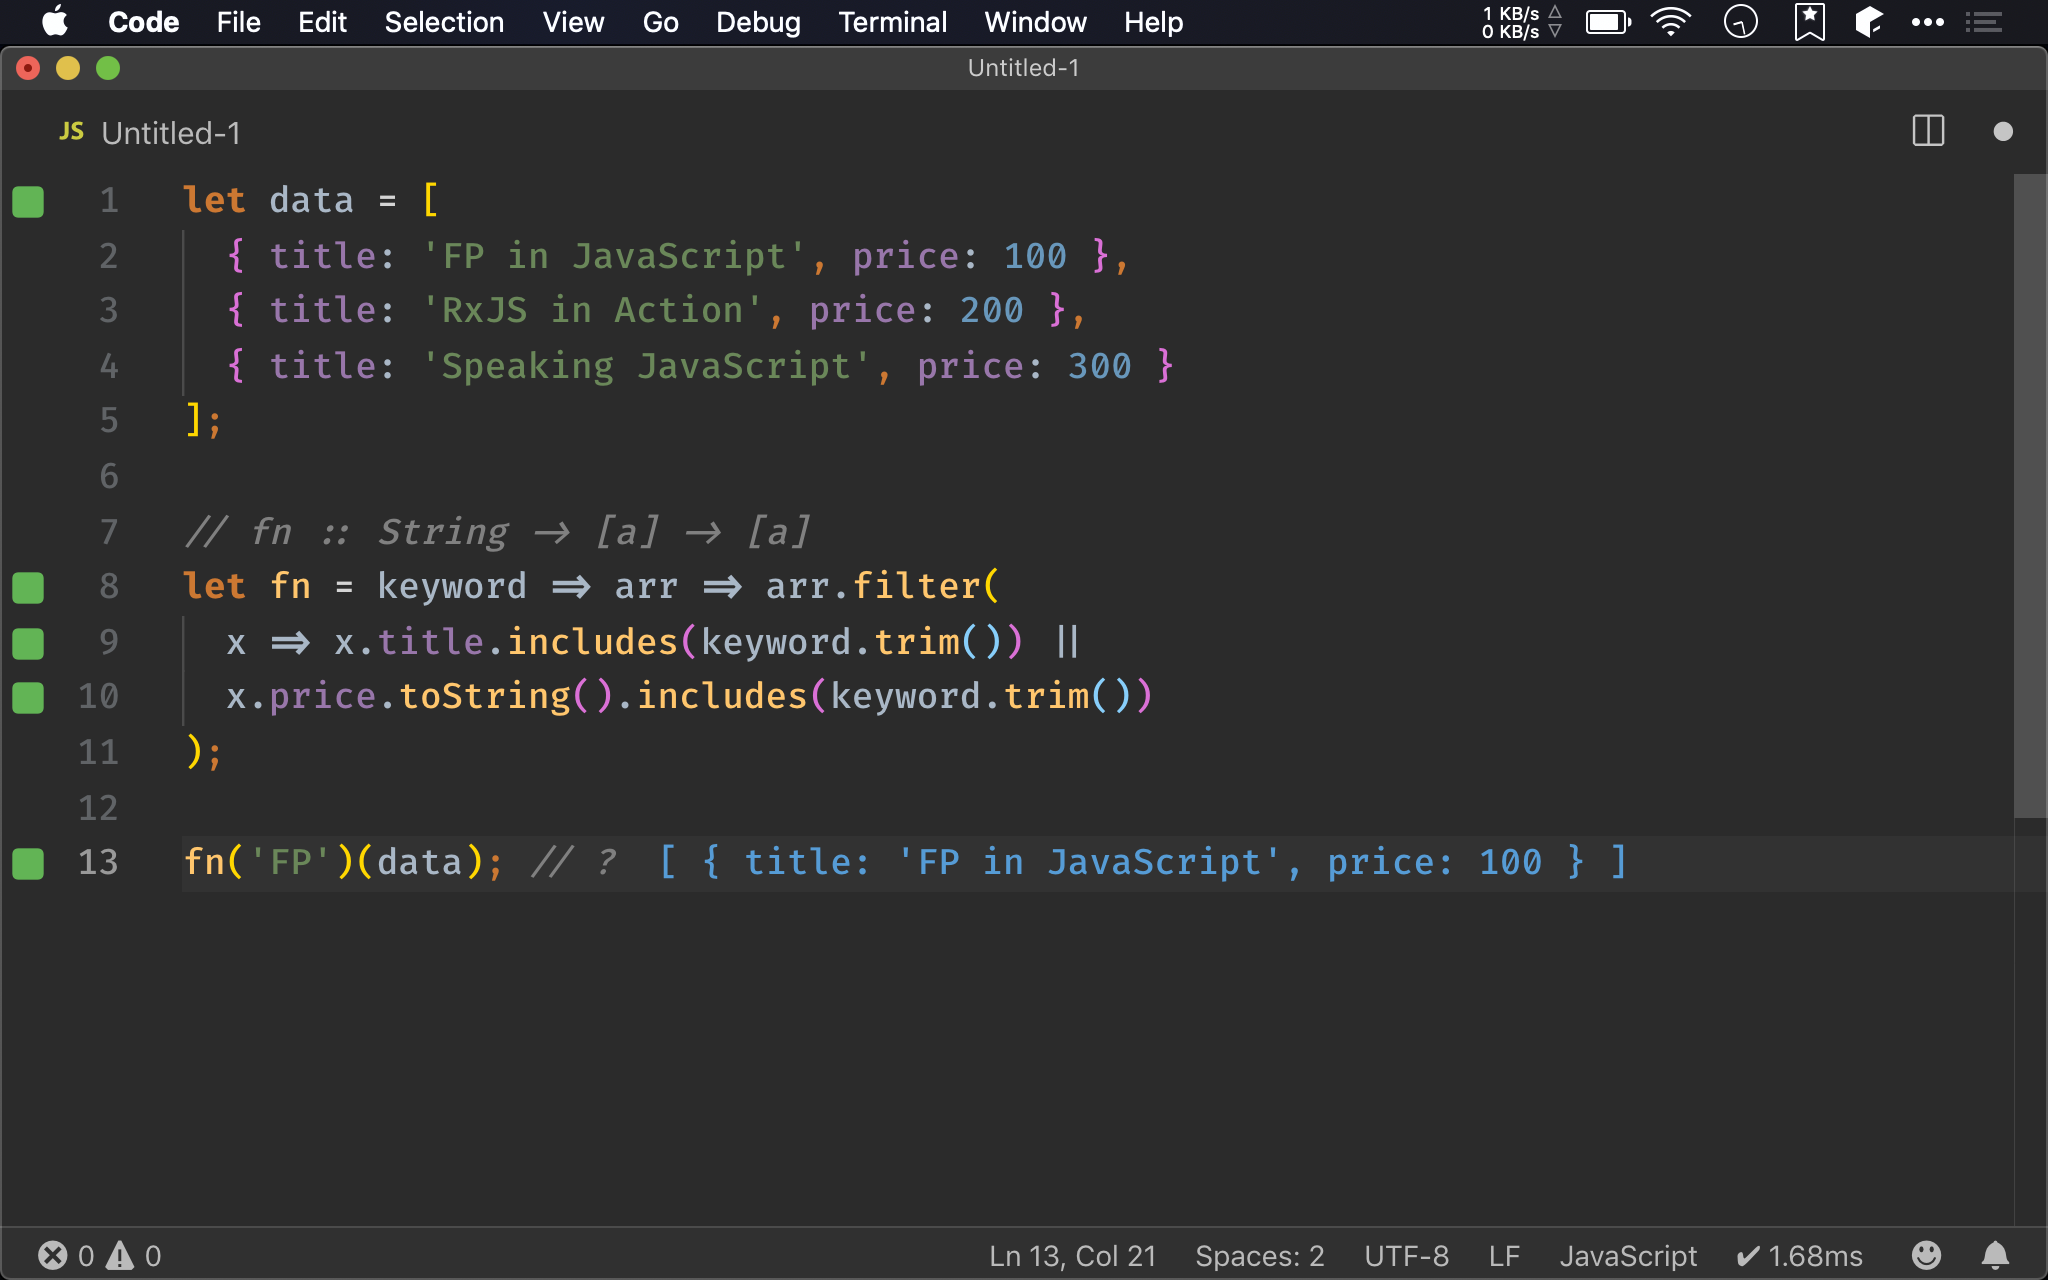Click green coverage marker on line 8
The image size is (2048, 1280).
tap(28, 587)
